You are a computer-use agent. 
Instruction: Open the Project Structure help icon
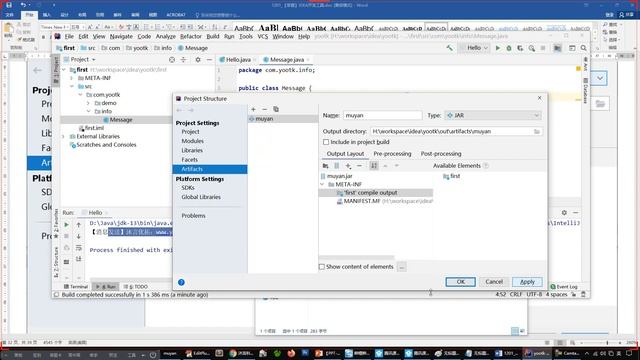[x=181, y=282]
